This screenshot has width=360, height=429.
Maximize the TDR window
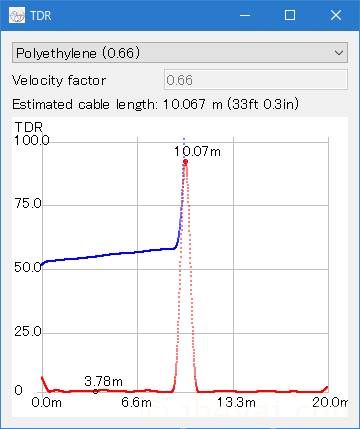click(290, 15)
